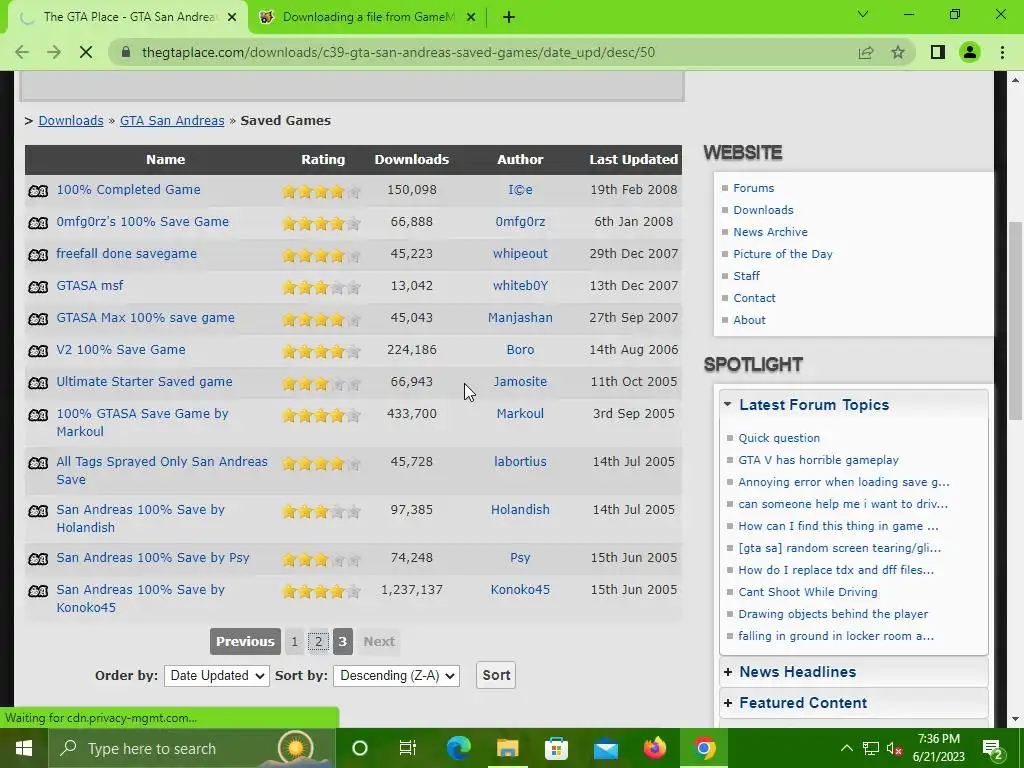Open the News Archive sidebar link
1024x768 pixels.
point(771,232)
